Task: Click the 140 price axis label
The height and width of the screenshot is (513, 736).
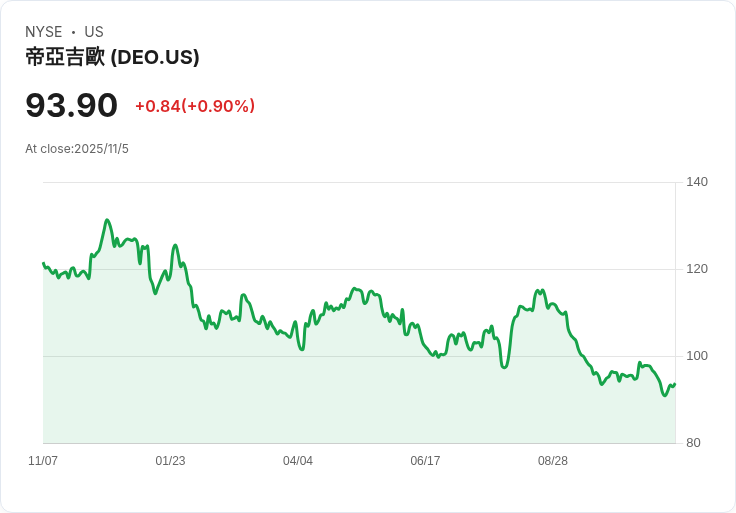Action: pos(697,182)
